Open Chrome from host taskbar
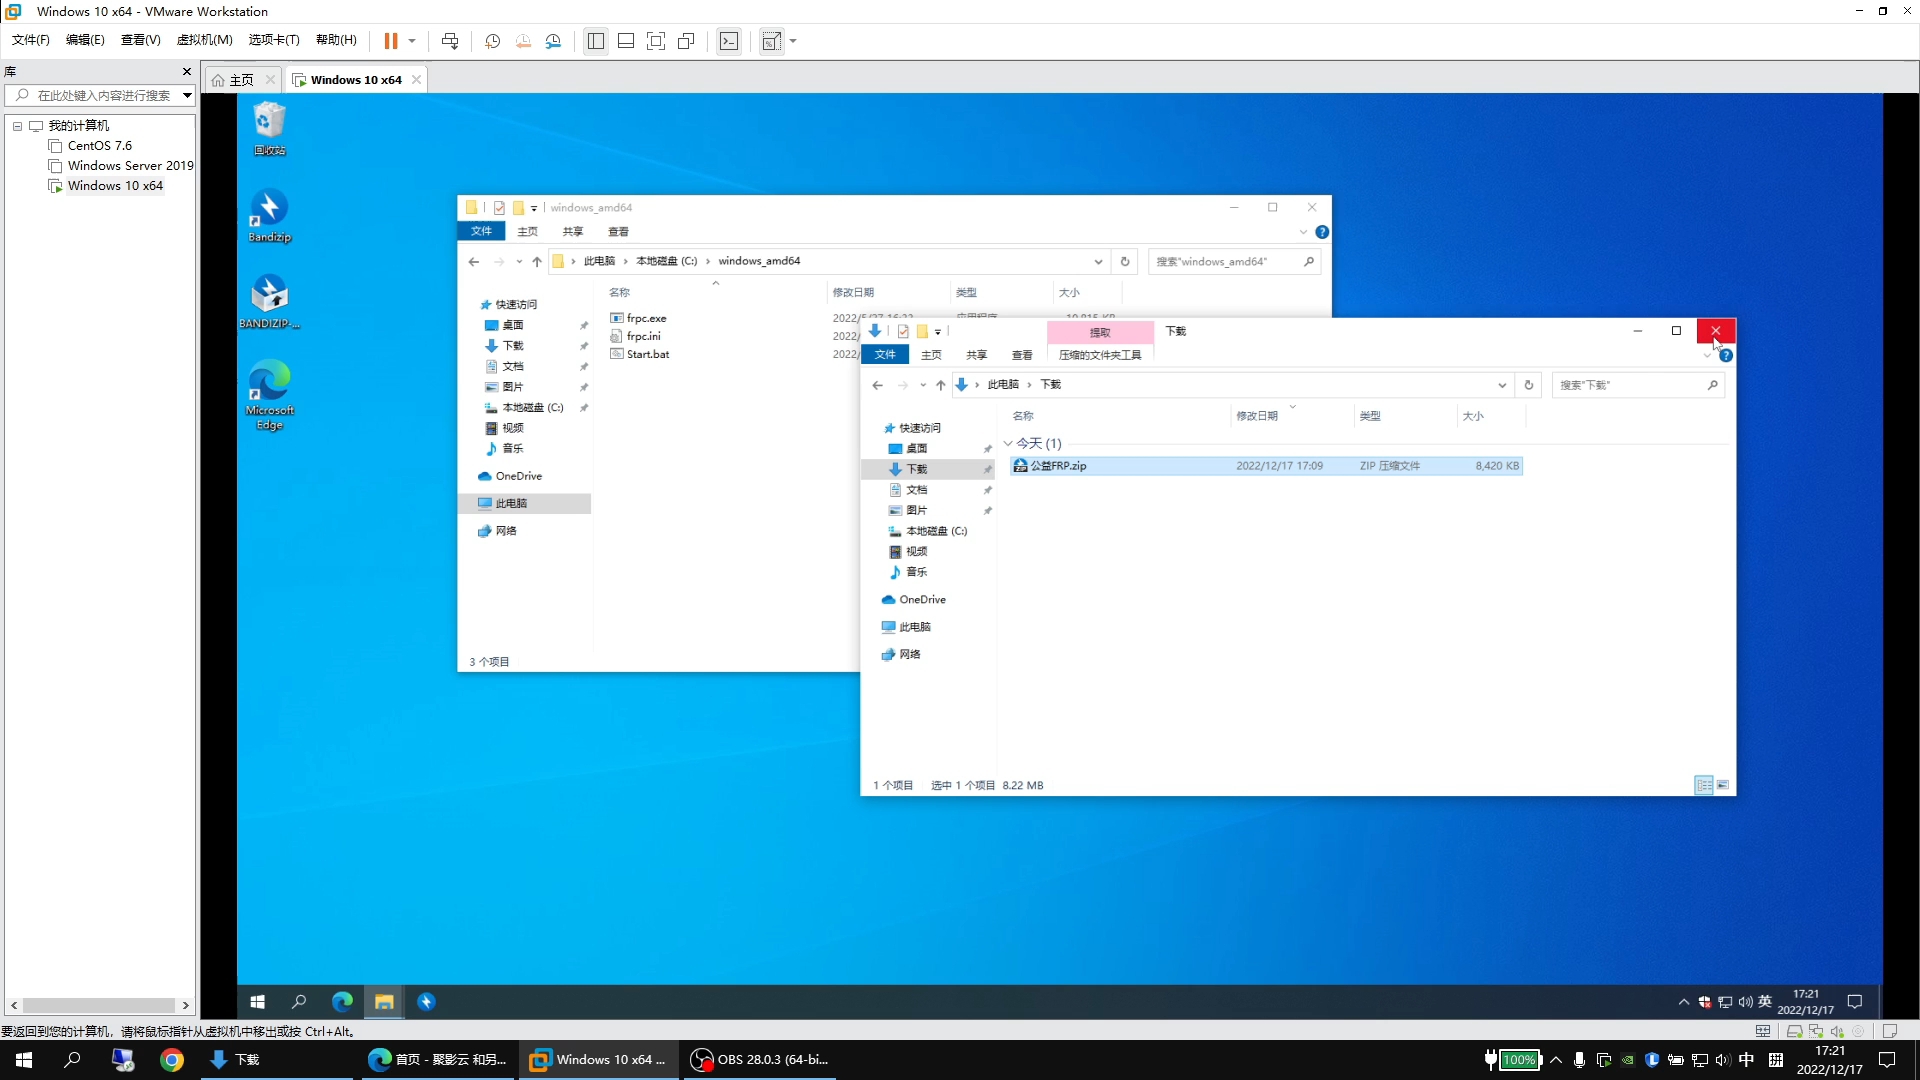The height and width of the screenshot is (1080, 1920). (172, 1060)
